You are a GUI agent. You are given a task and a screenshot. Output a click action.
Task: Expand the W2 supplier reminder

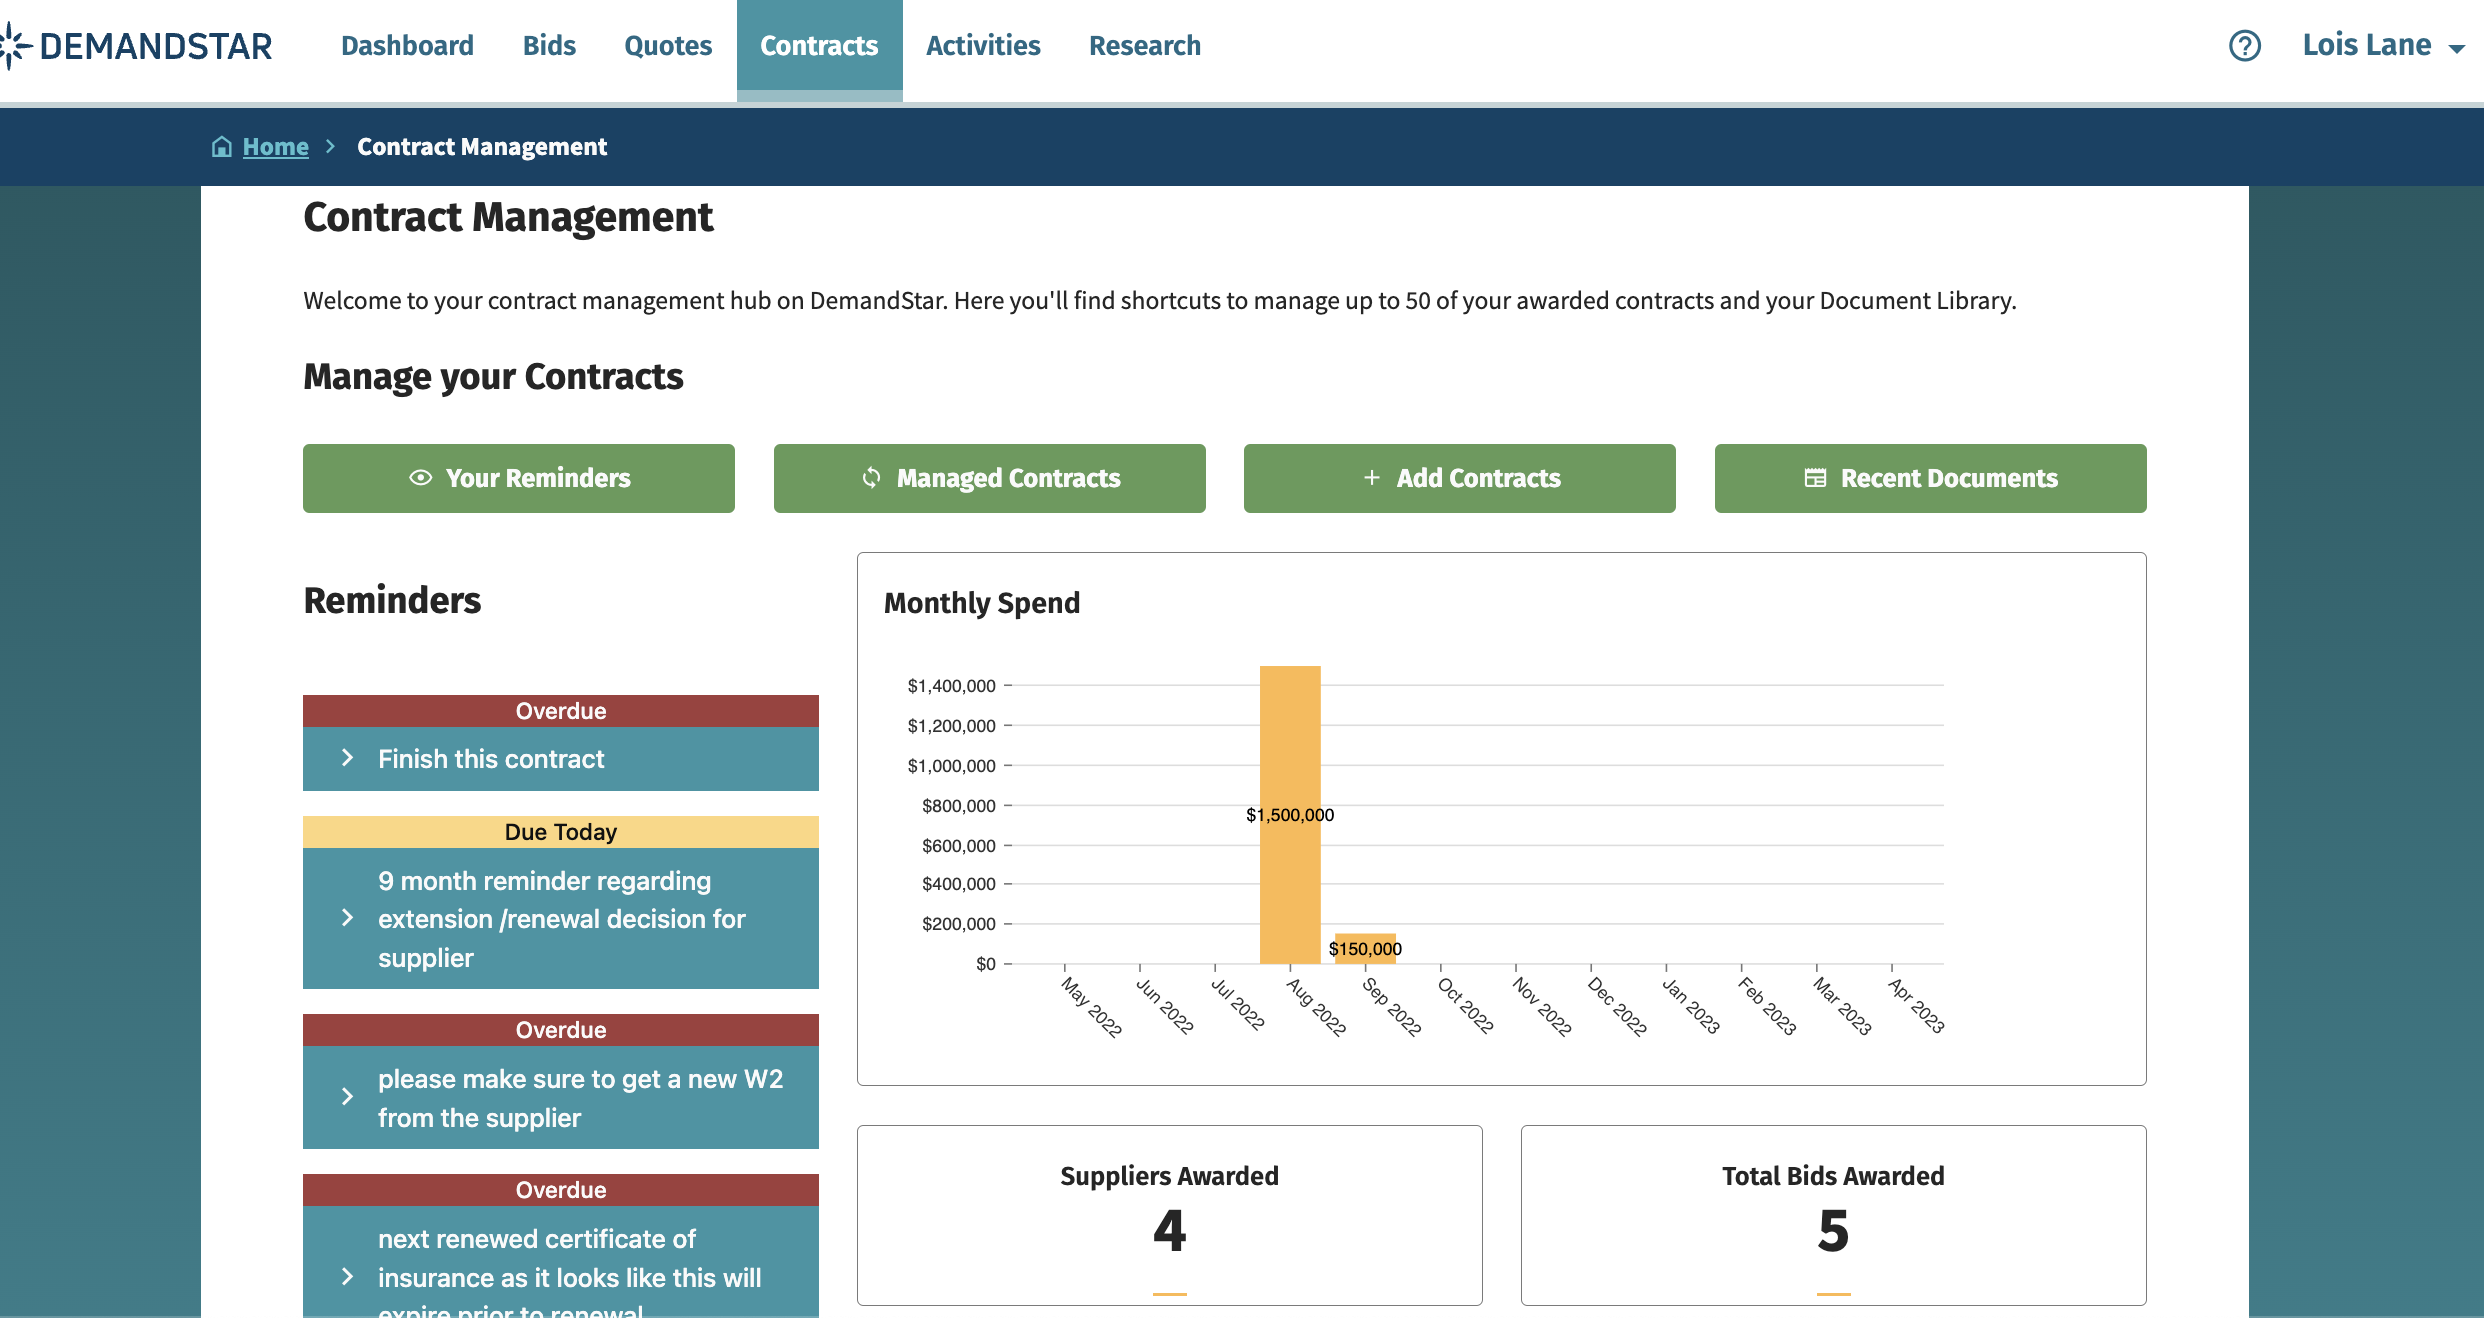pyautogui.click(x=348, y=1097)
